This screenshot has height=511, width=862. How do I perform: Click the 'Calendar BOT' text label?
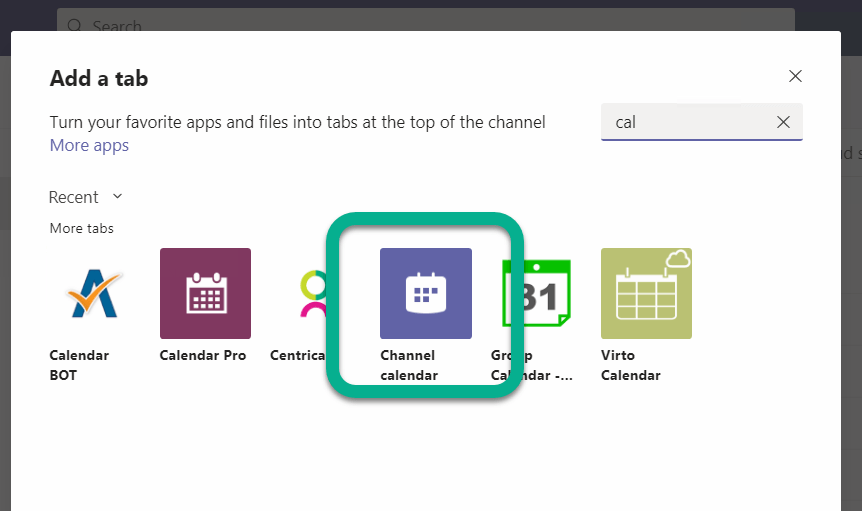click(x=79, y=365)
